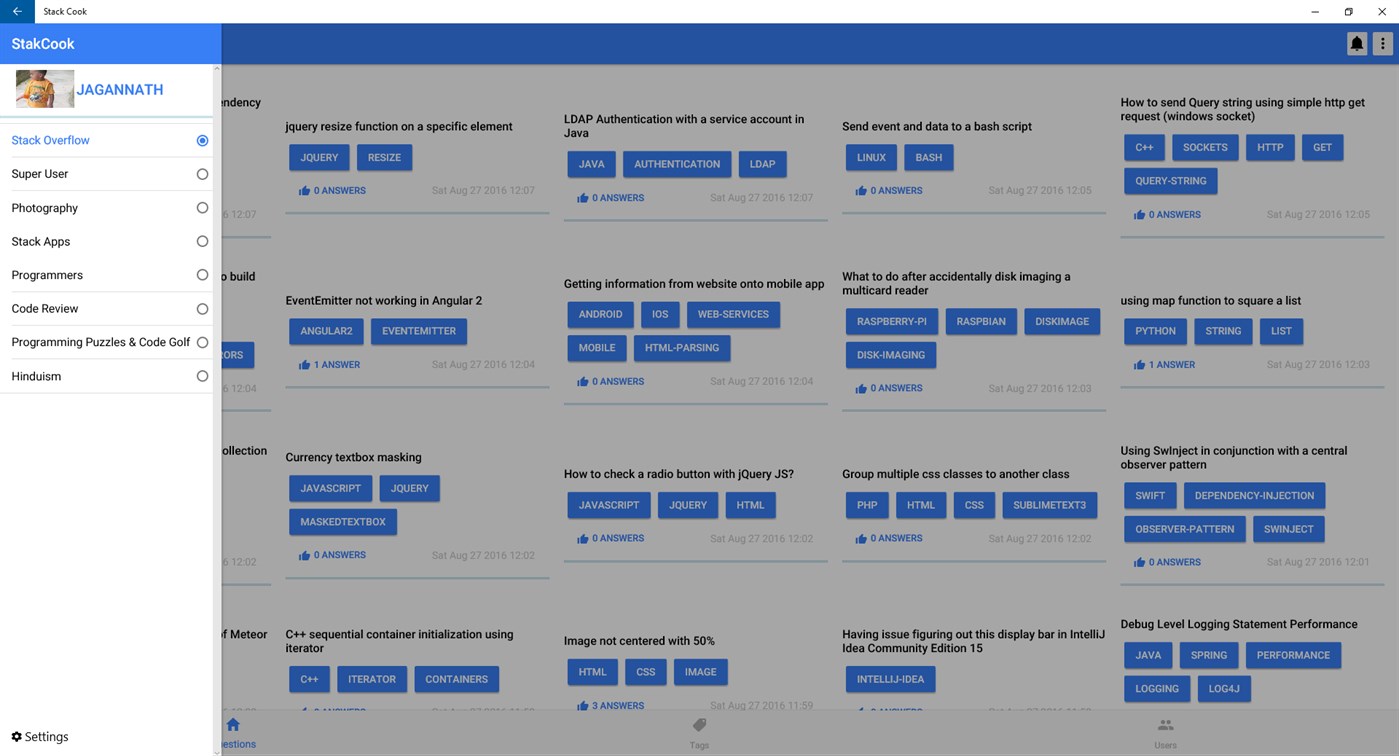Click the PERFORMANCE tag button
1399x756 pixels.
coord(1293,656)
